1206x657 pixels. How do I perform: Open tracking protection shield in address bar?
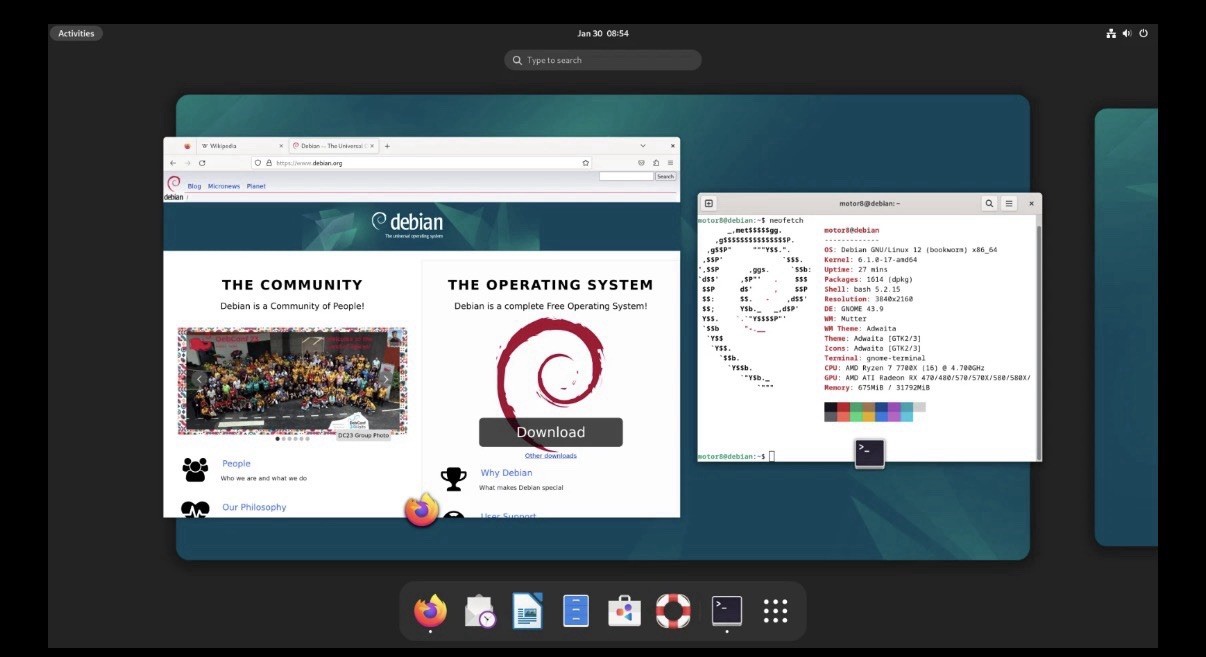(x=258, y=162)
